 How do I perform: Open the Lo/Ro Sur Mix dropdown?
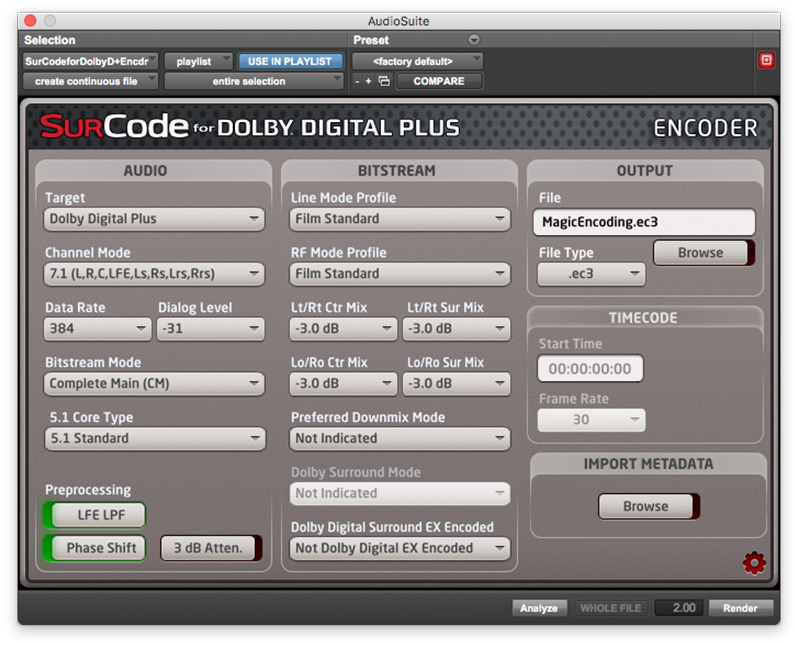coord(456,384)
